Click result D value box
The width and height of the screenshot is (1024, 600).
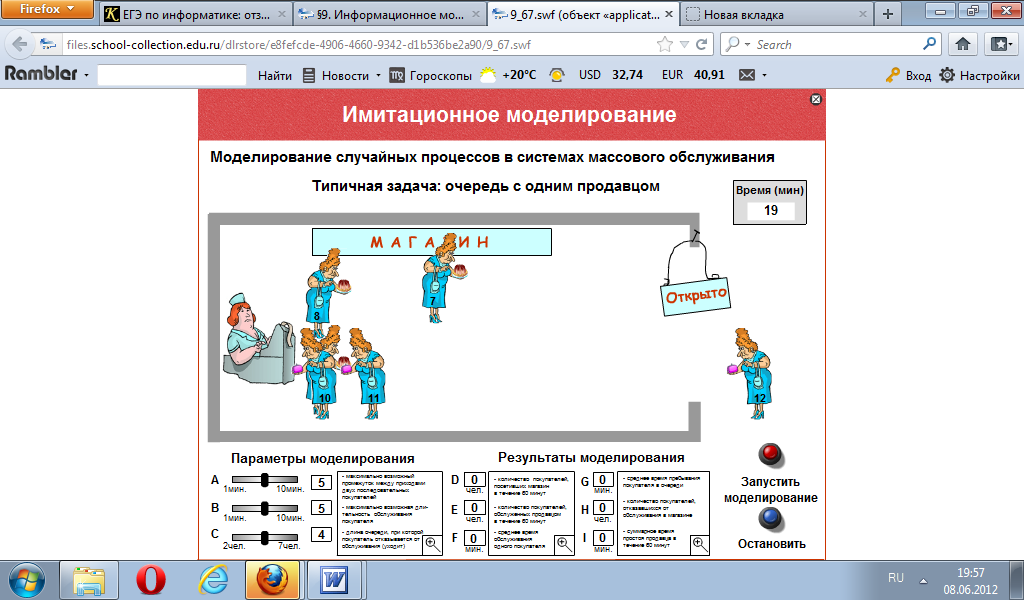pyautogui.click(x=475, y=480)
